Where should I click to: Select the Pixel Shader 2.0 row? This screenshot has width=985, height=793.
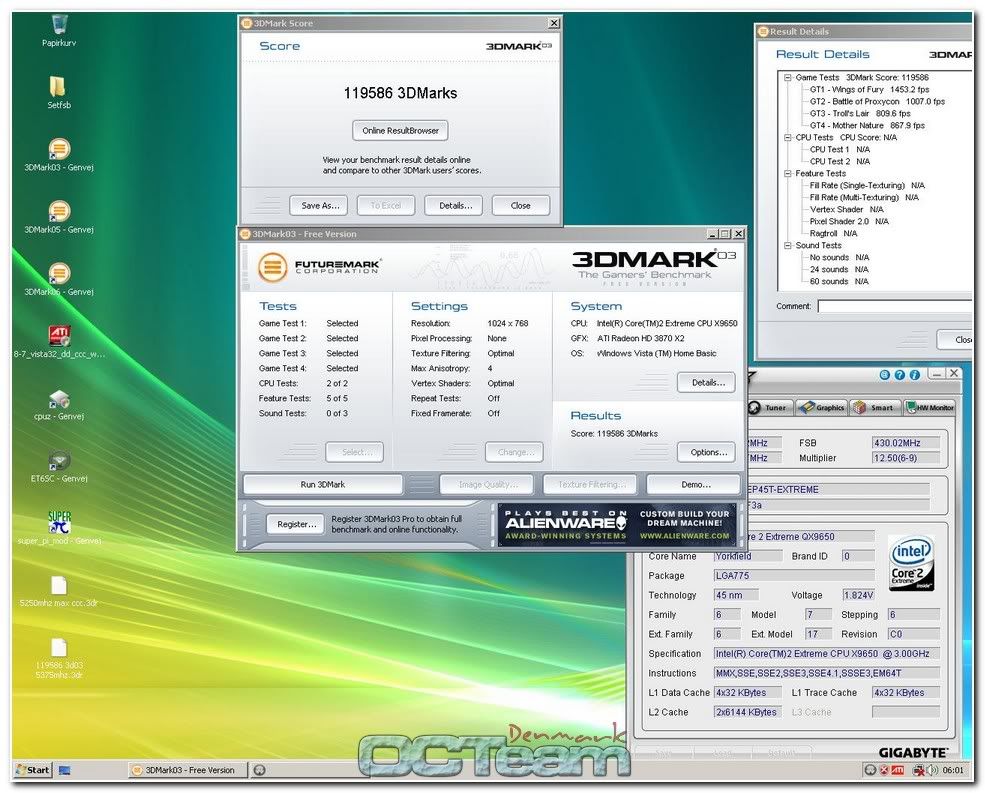coord(849,221)
